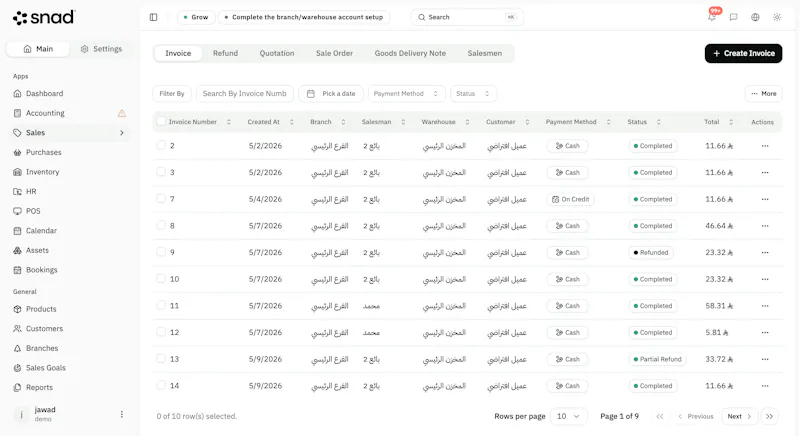The image size is (800, 436).
Task: Toggle the sun theme icon
Action: (777, 17)
